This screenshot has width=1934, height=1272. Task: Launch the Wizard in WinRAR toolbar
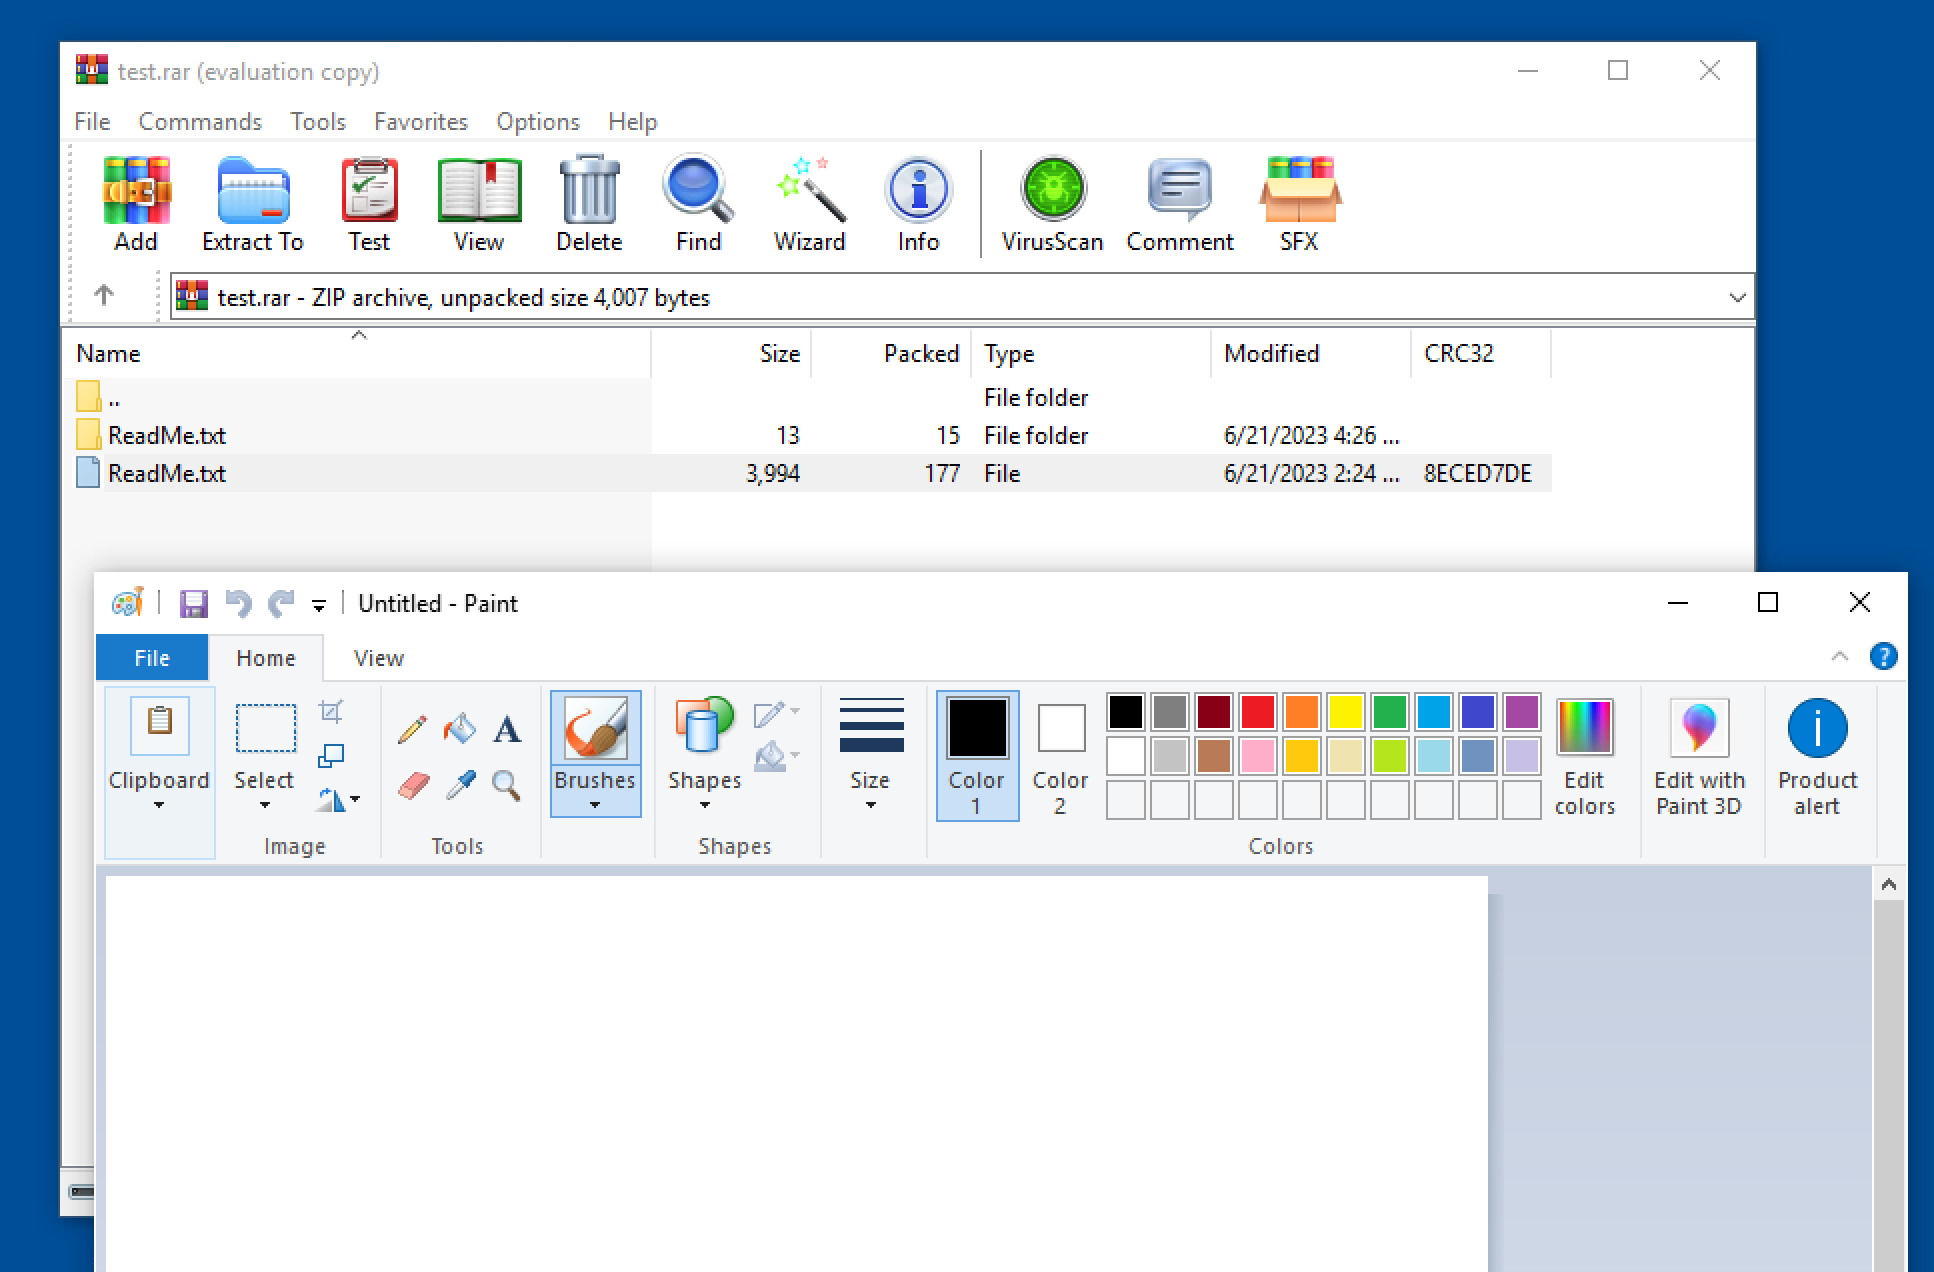point(809,204)
